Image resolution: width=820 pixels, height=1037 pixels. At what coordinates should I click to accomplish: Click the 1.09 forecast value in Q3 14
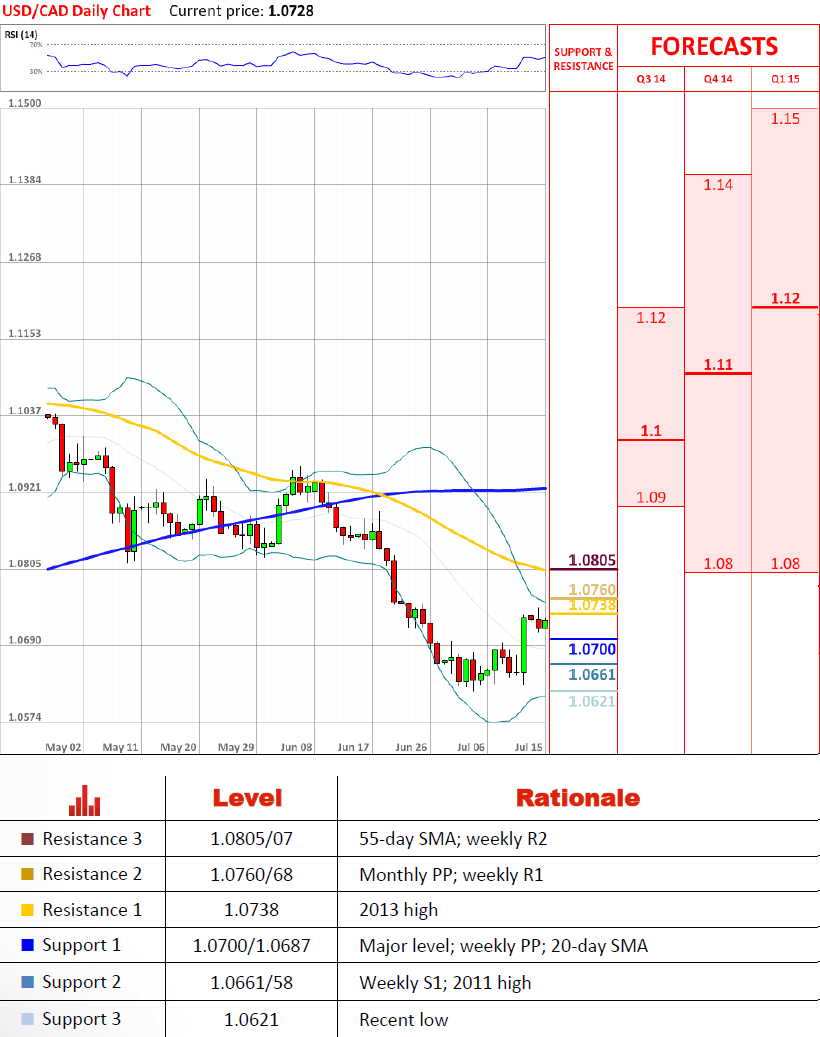pos(651,497)
